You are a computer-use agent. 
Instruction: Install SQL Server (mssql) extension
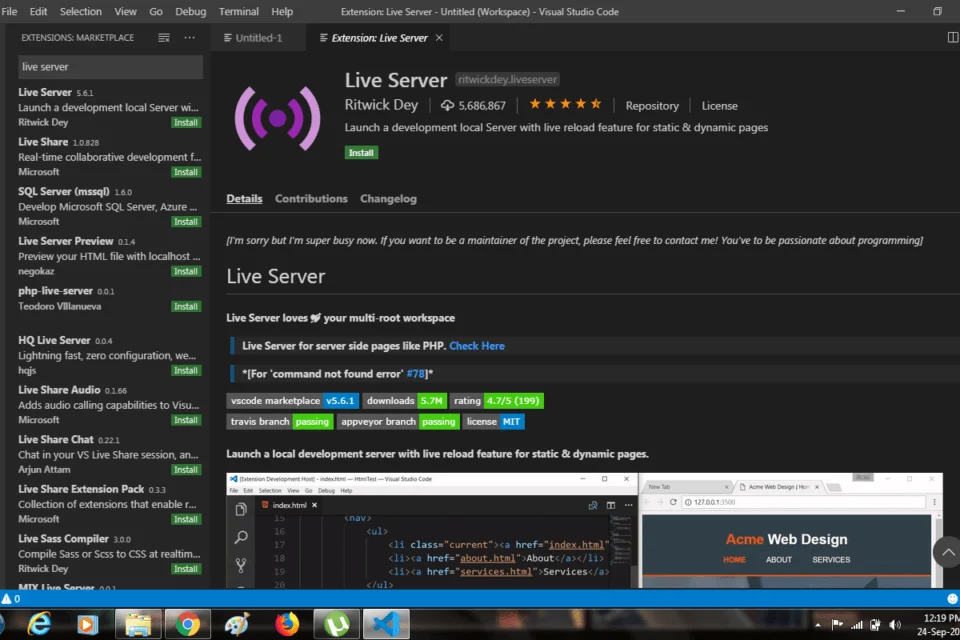[186, 222]
